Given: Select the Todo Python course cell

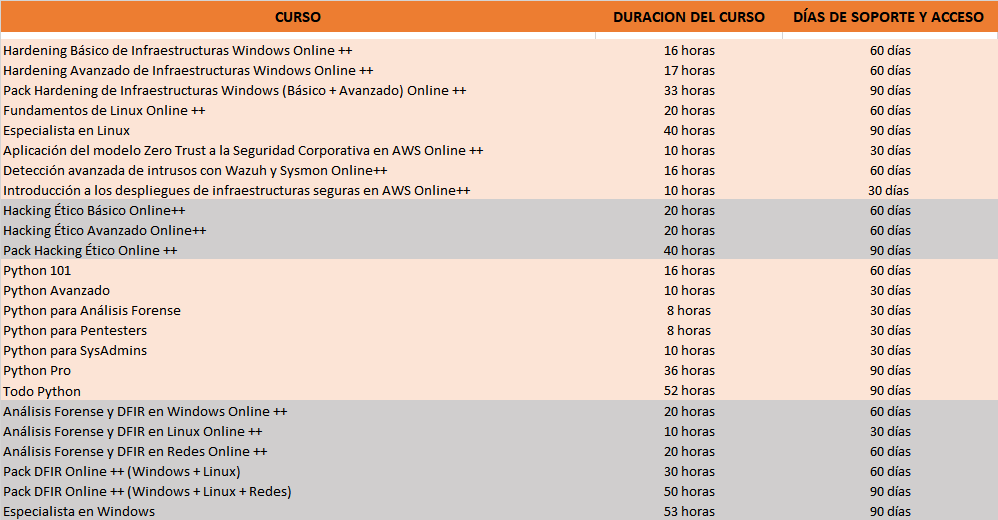Looking at the screenshot, I should pyautogui.click(x=41, y=391).
